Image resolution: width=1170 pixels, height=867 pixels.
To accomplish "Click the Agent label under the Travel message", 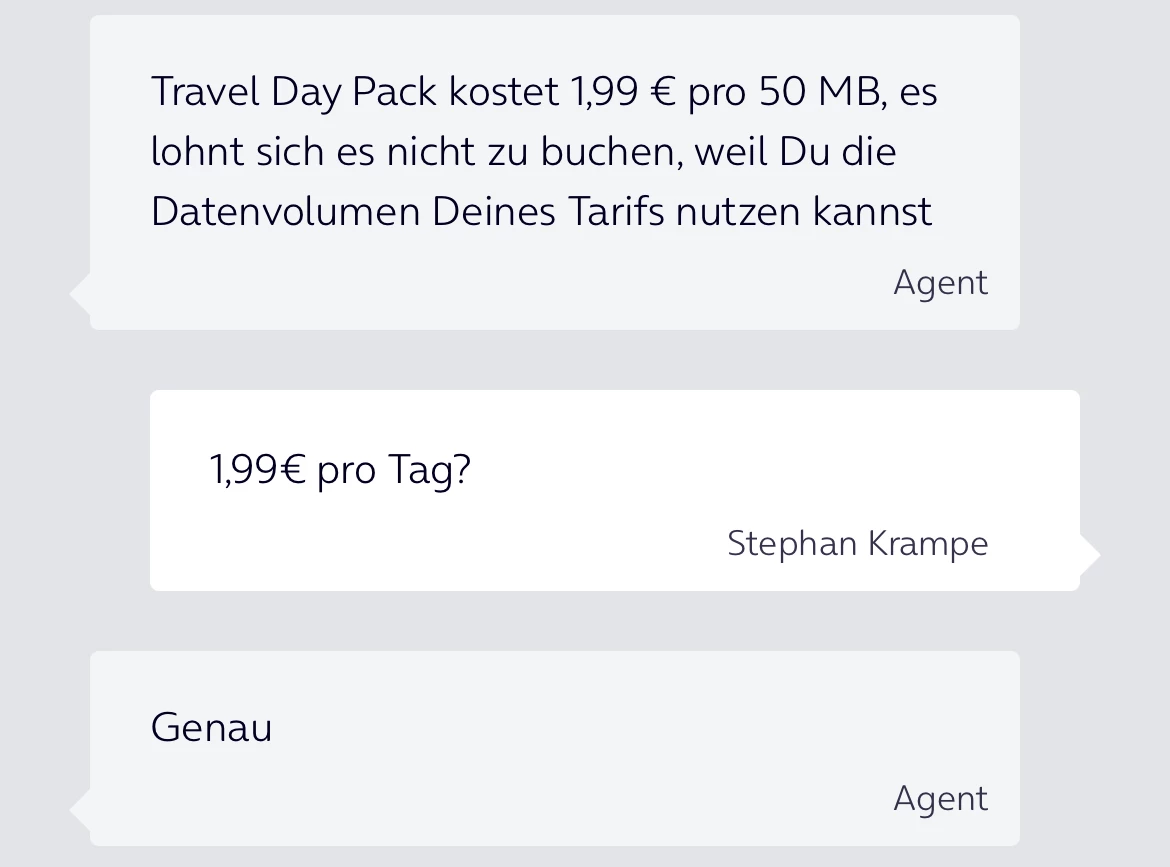I will [x=940, y=283].
